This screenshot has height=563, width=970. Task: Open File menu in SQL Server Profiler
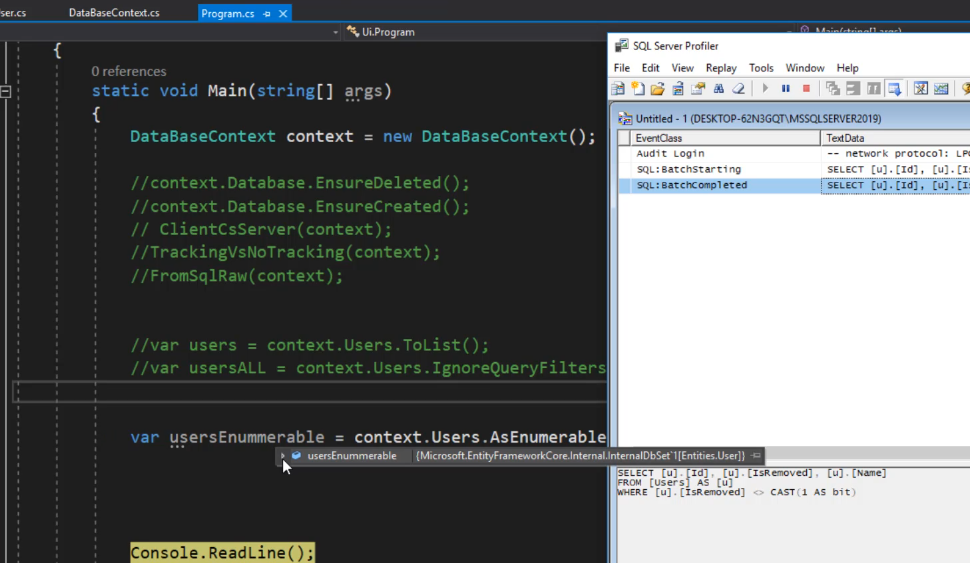[x=622, y=68]
